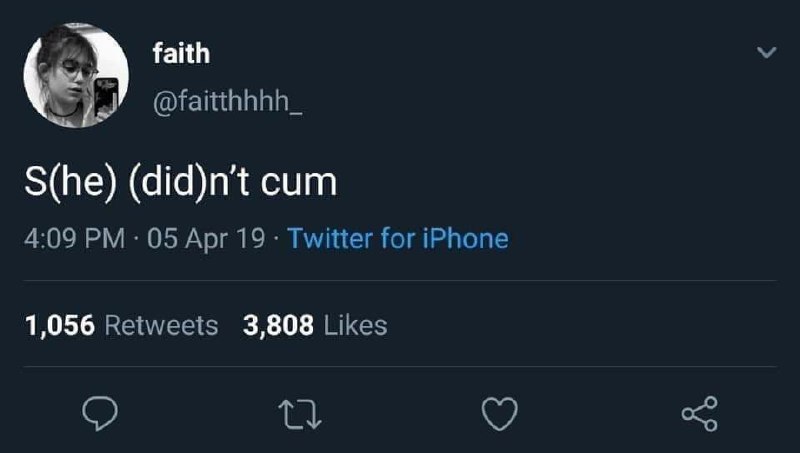The width and height of the screenshot is (800, 453).
Task: Open the @faitthhhh_ handle profile
Action: click(228, 100)
